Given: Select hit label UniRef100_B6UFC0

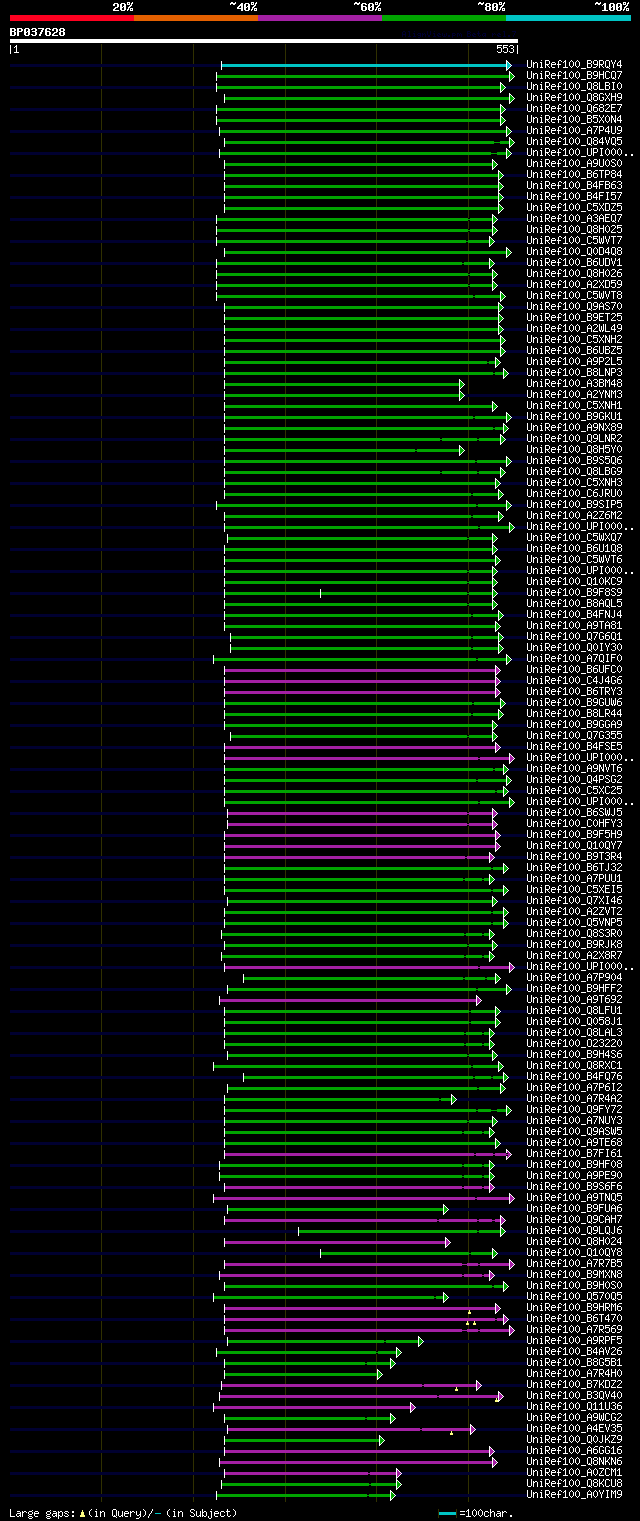Looking at the screenshot, I should click(574, 669).
